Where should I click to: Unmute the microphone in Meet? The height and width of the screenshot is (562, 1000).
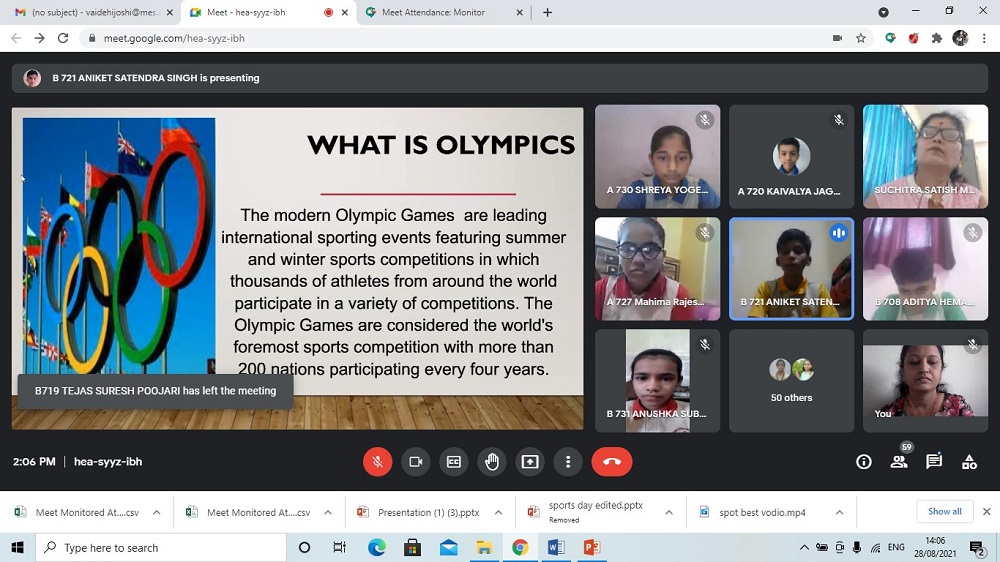tap(377, 462)
